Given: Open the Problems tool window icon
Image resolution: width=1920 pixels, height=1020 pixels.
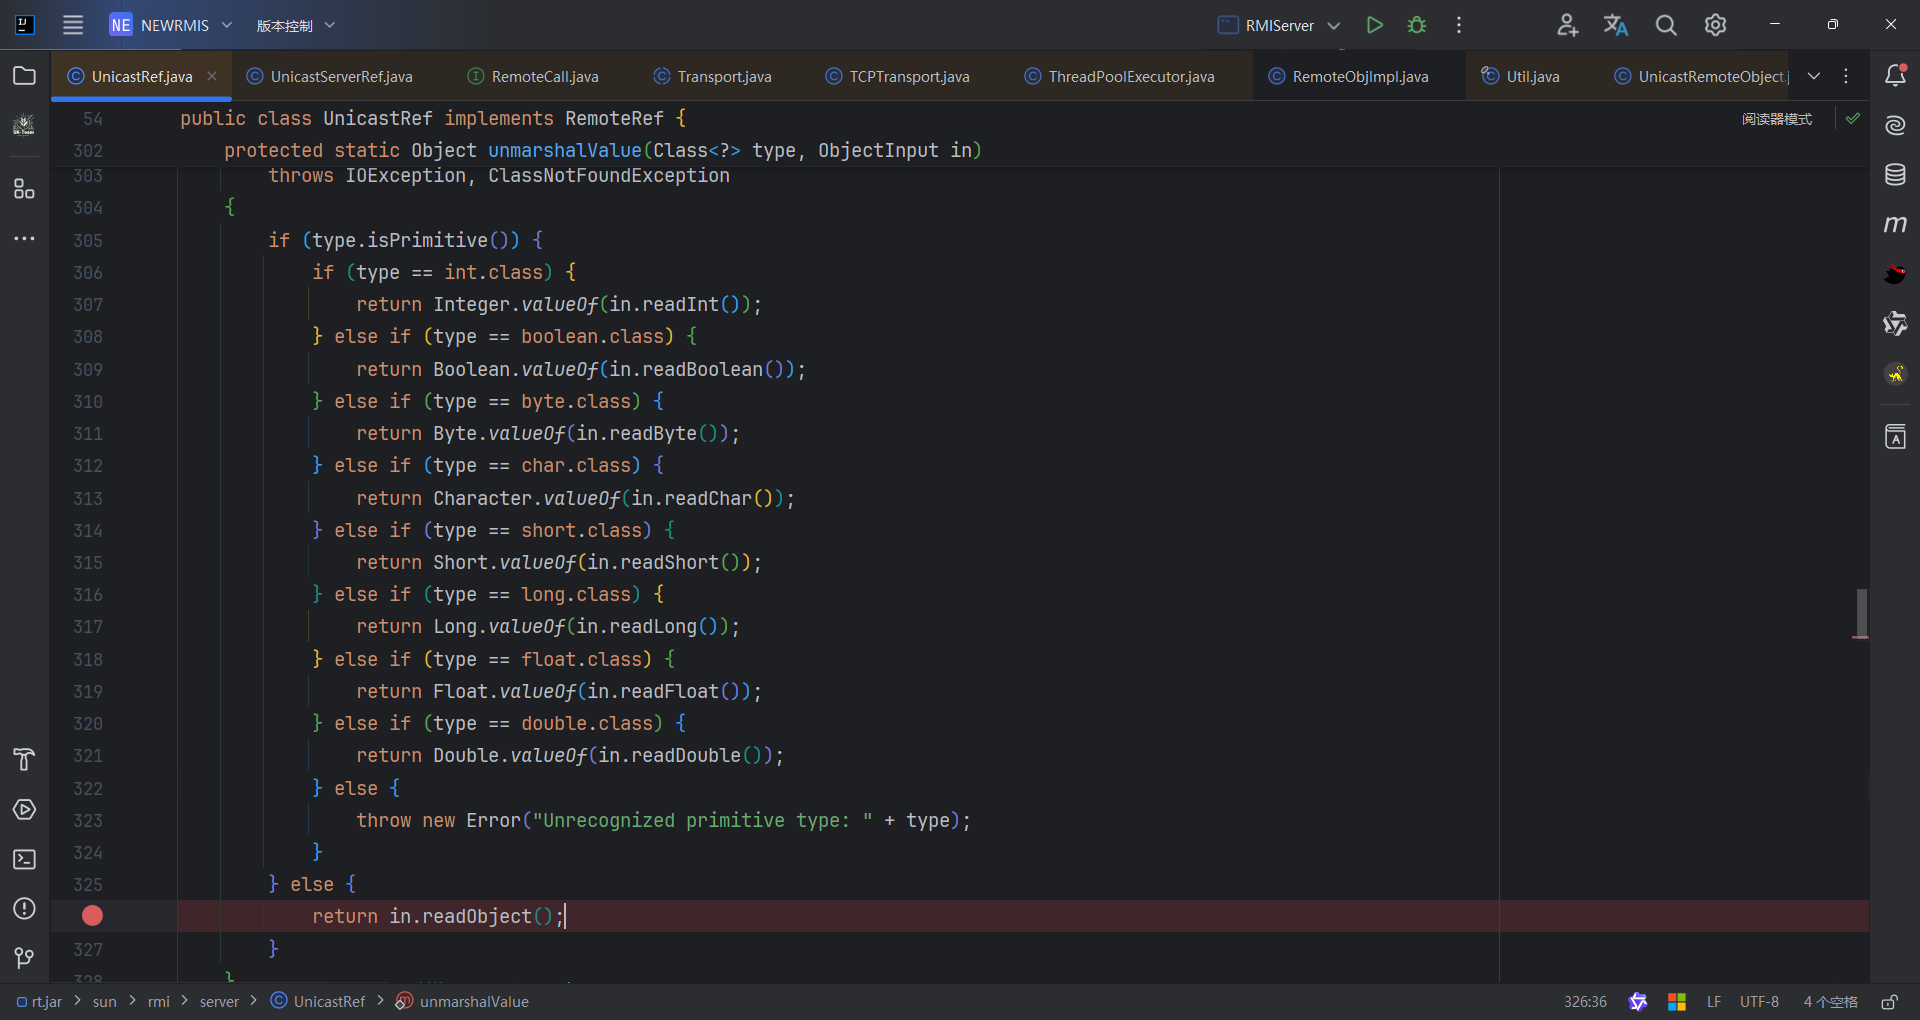Looking at the screenshot, I should pos(24,909).
